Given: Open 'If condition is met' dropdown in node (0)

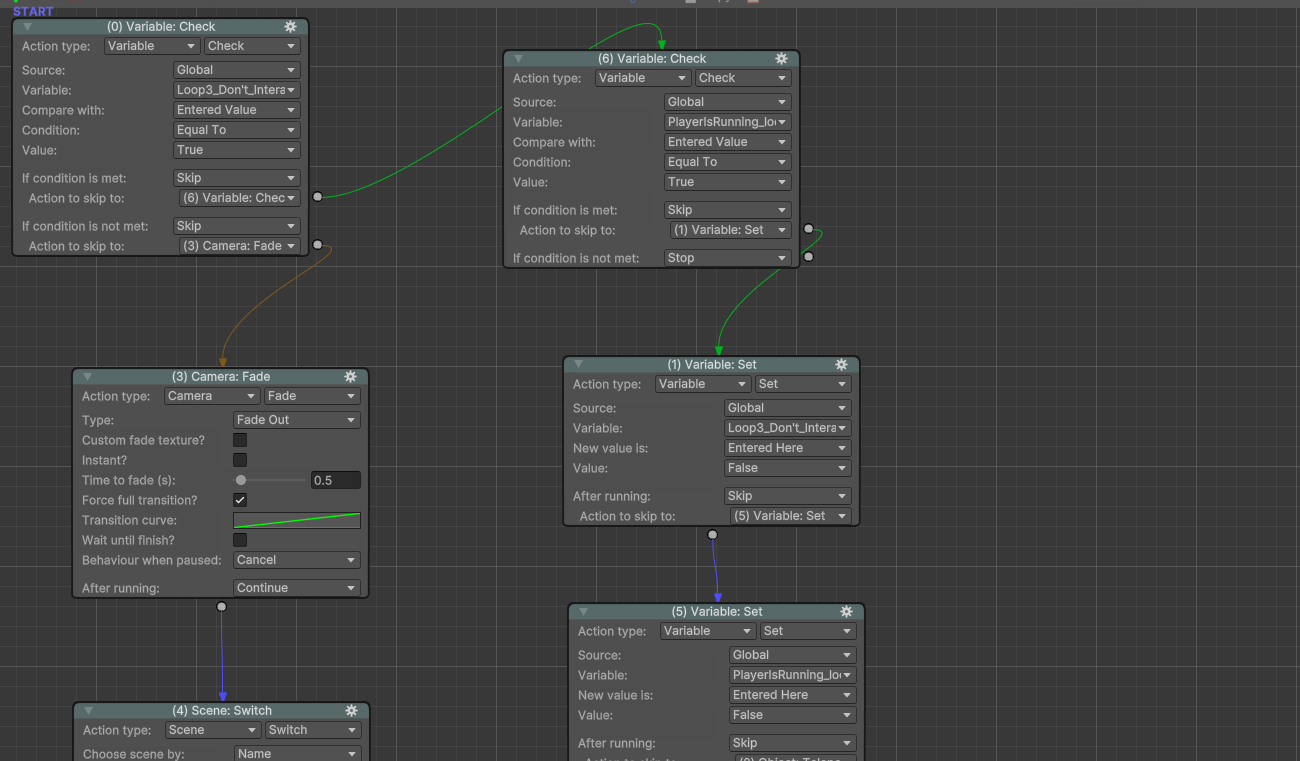Looking at the screenshot, I should point(237,178).
